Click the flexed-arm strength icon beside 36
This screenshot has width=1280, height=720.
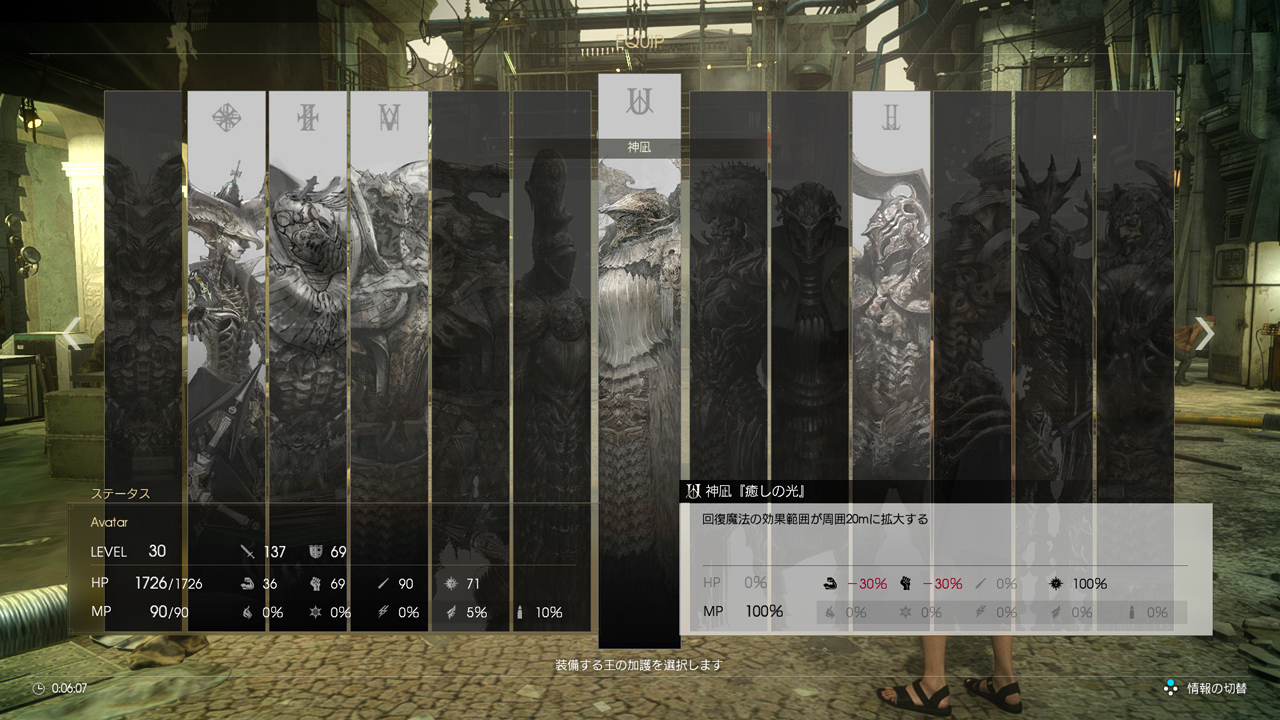(248, 583)
